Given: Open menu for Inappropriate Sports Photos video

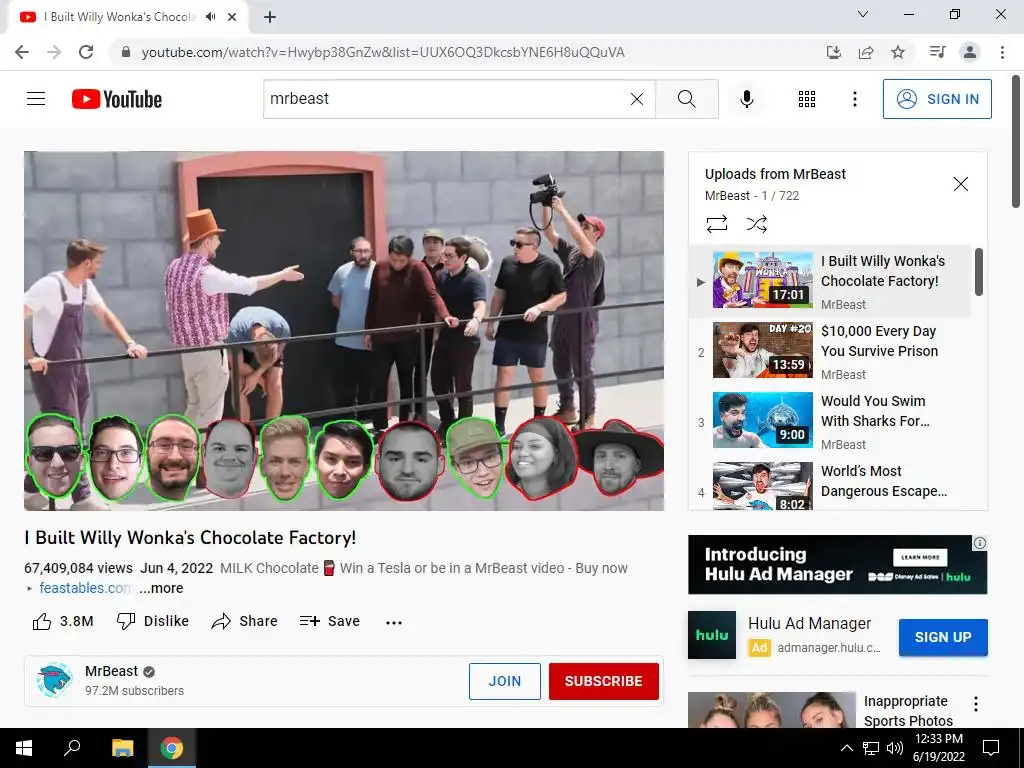Looking at the screenshot, I should (x=976, y=703).
